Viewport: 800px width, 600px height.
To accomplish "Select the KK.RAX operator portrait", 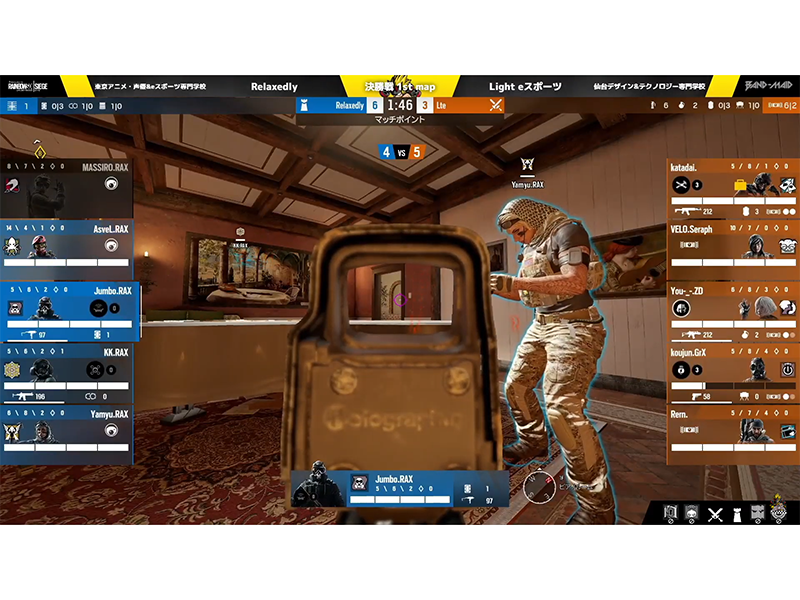I will pos(42,369).
